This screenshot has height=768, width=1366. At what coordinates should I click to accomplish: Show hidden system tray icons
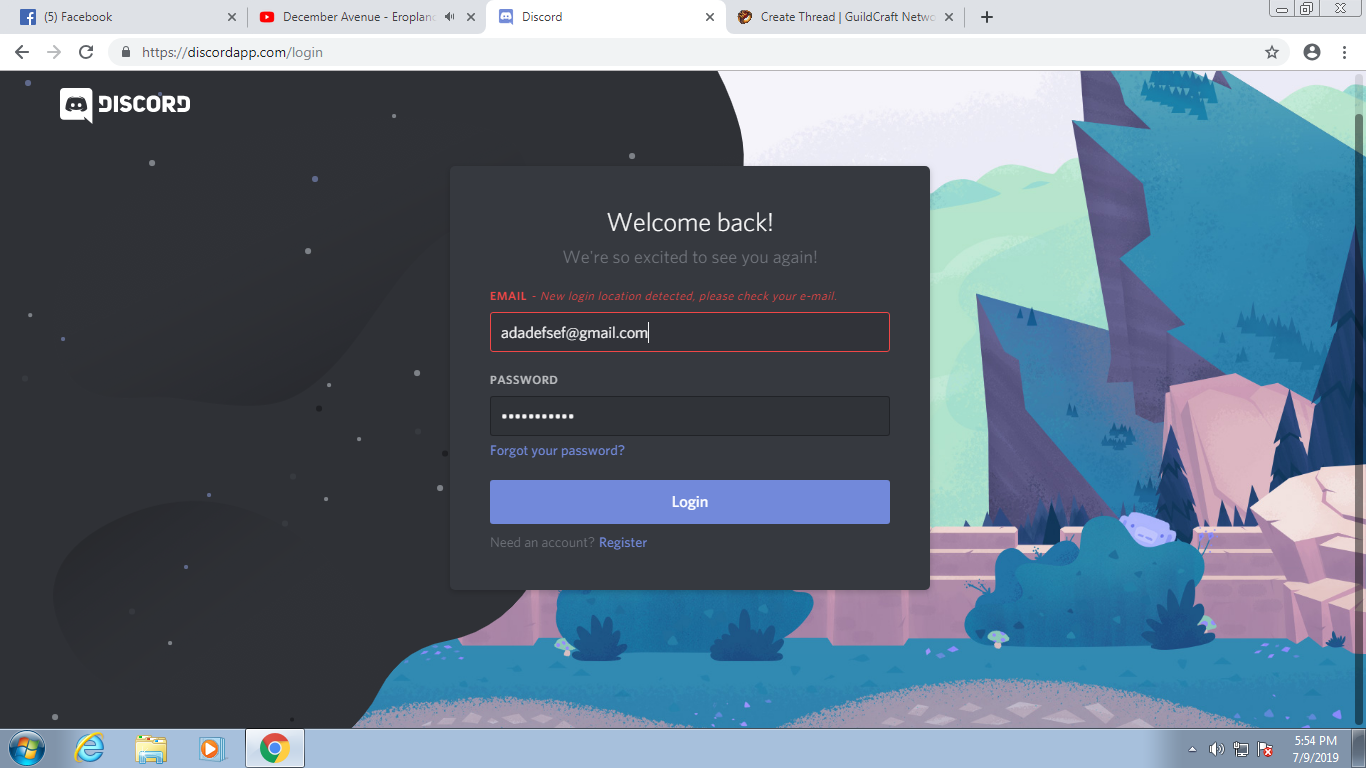click(1192, 749)
